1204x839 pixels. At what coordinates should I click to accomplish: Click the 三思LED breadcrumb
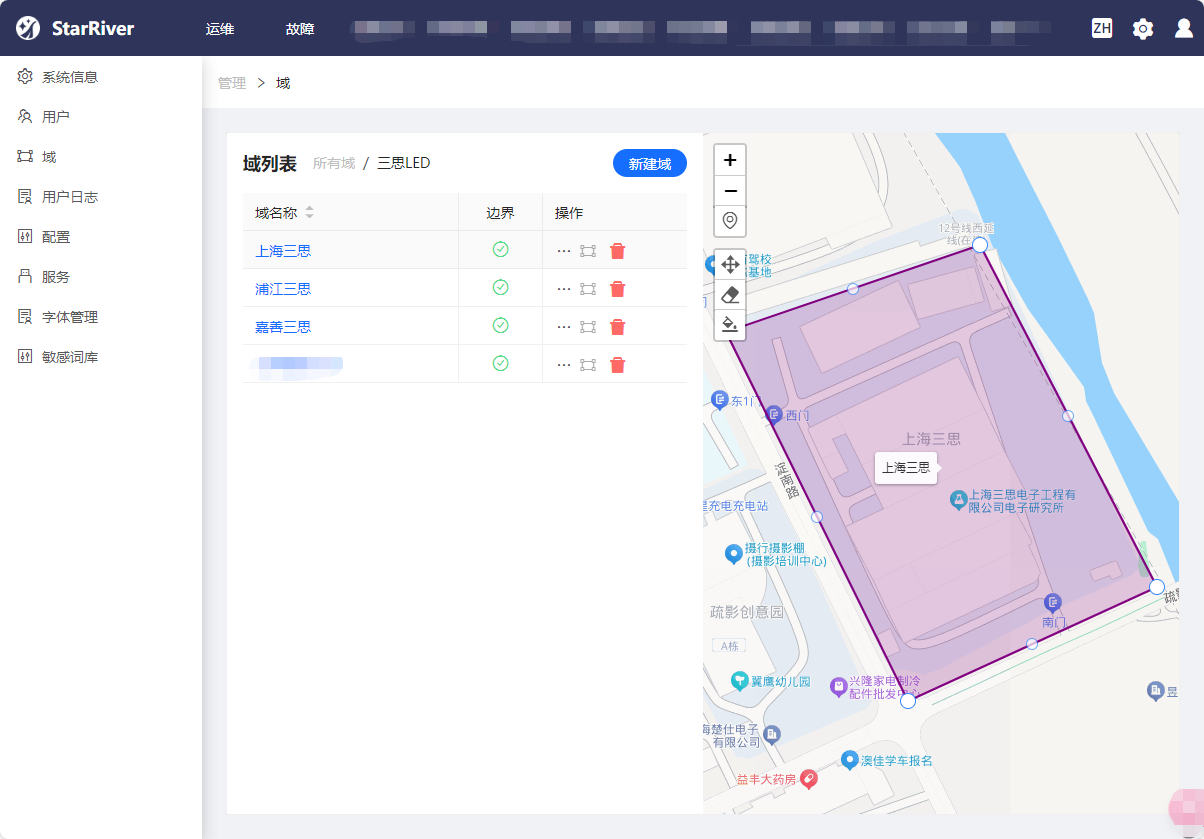404,163
